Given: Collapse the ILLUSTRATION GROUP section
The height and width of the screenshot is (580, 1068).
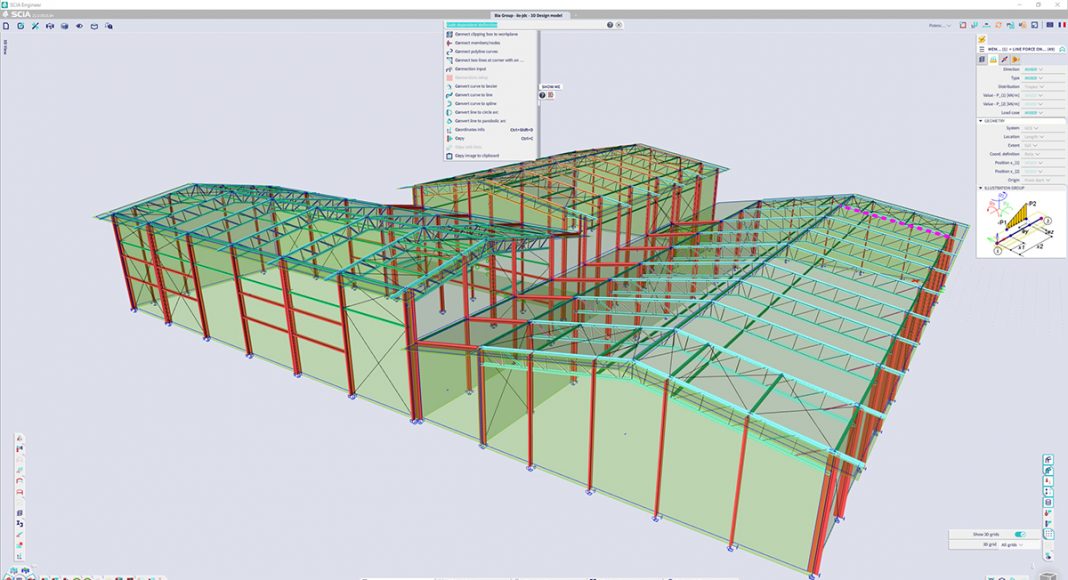Looking at the screenshot, I should pos(981,188).
